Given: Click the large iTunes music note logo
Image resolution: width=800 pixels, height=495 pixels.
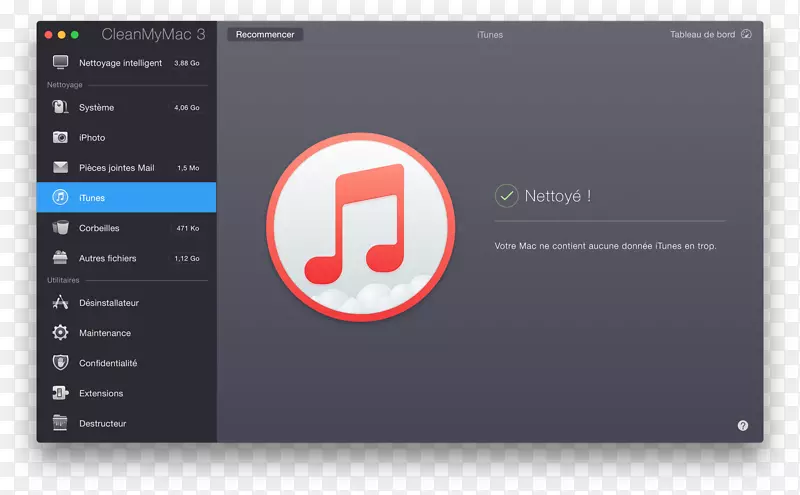Looking at the screenshot, I should pyautogui.click(x=361, y=225).
